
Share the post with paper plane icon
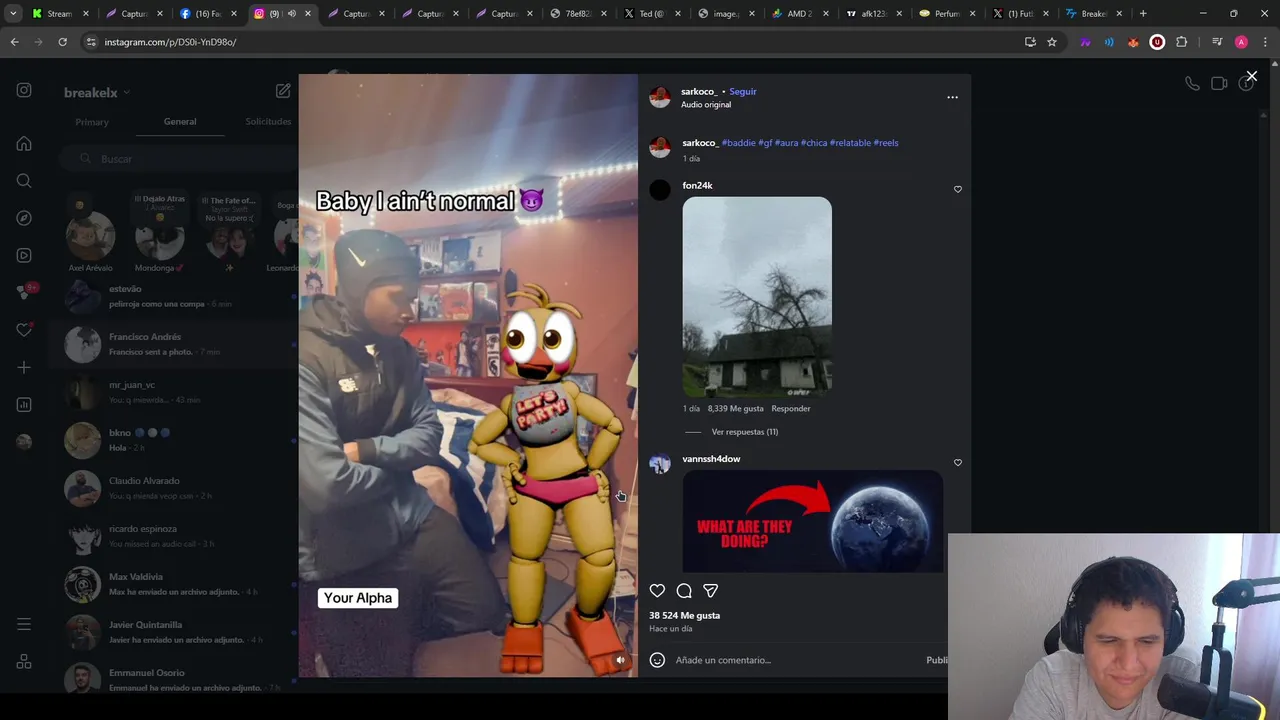tap(711, 591)
